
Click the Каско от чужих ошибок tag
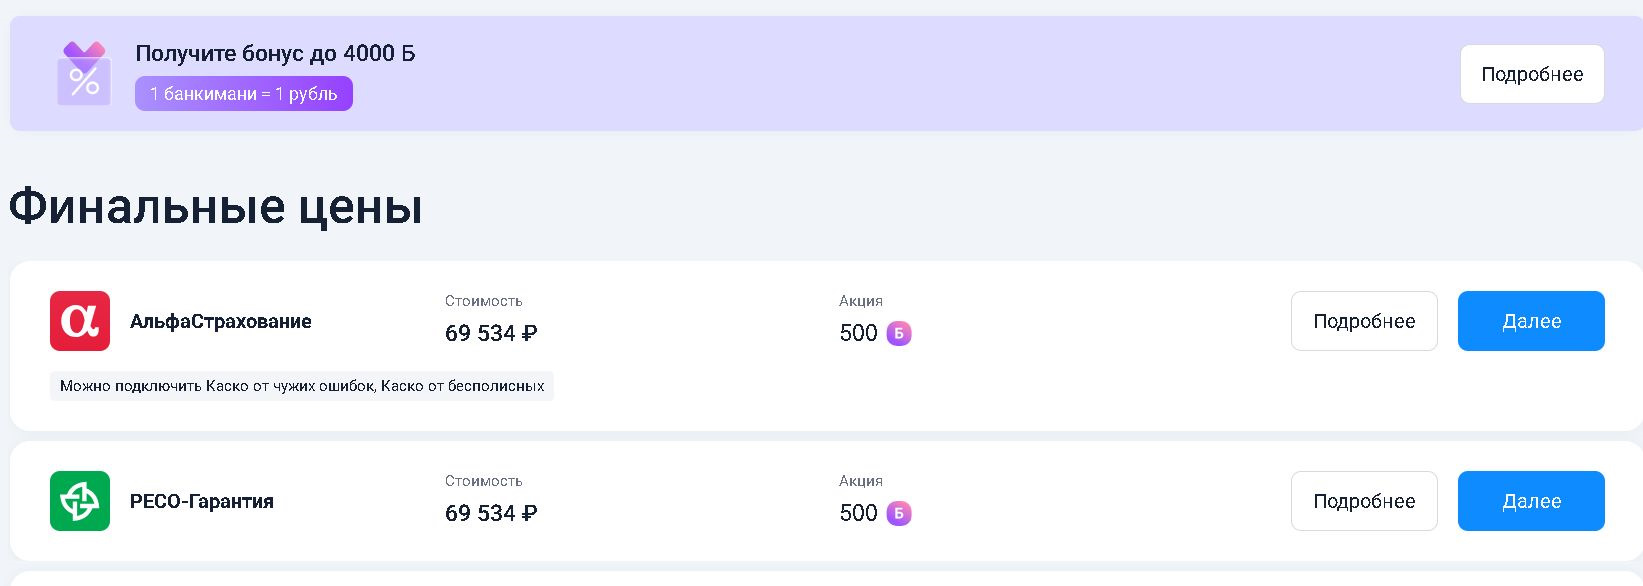301,386
